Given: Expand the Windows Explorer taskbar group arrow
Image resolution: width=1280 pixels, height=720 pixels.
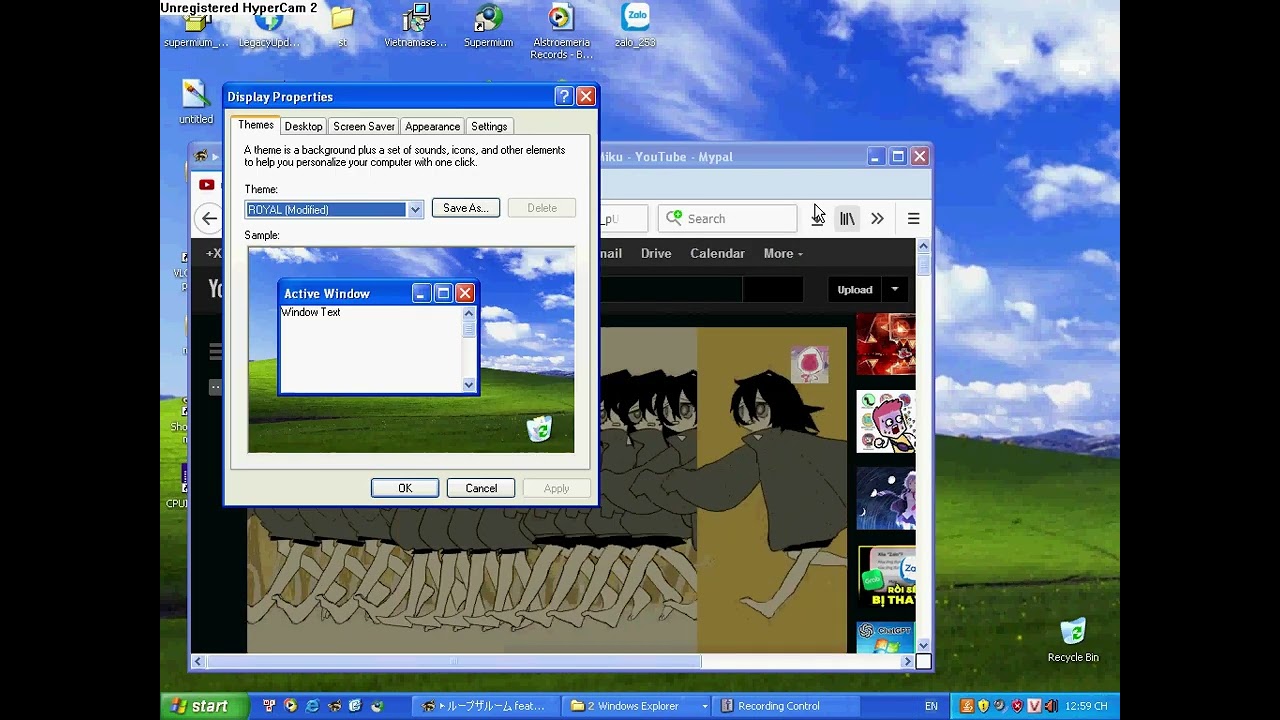Looking at the screenshot, I should [704, 706].
